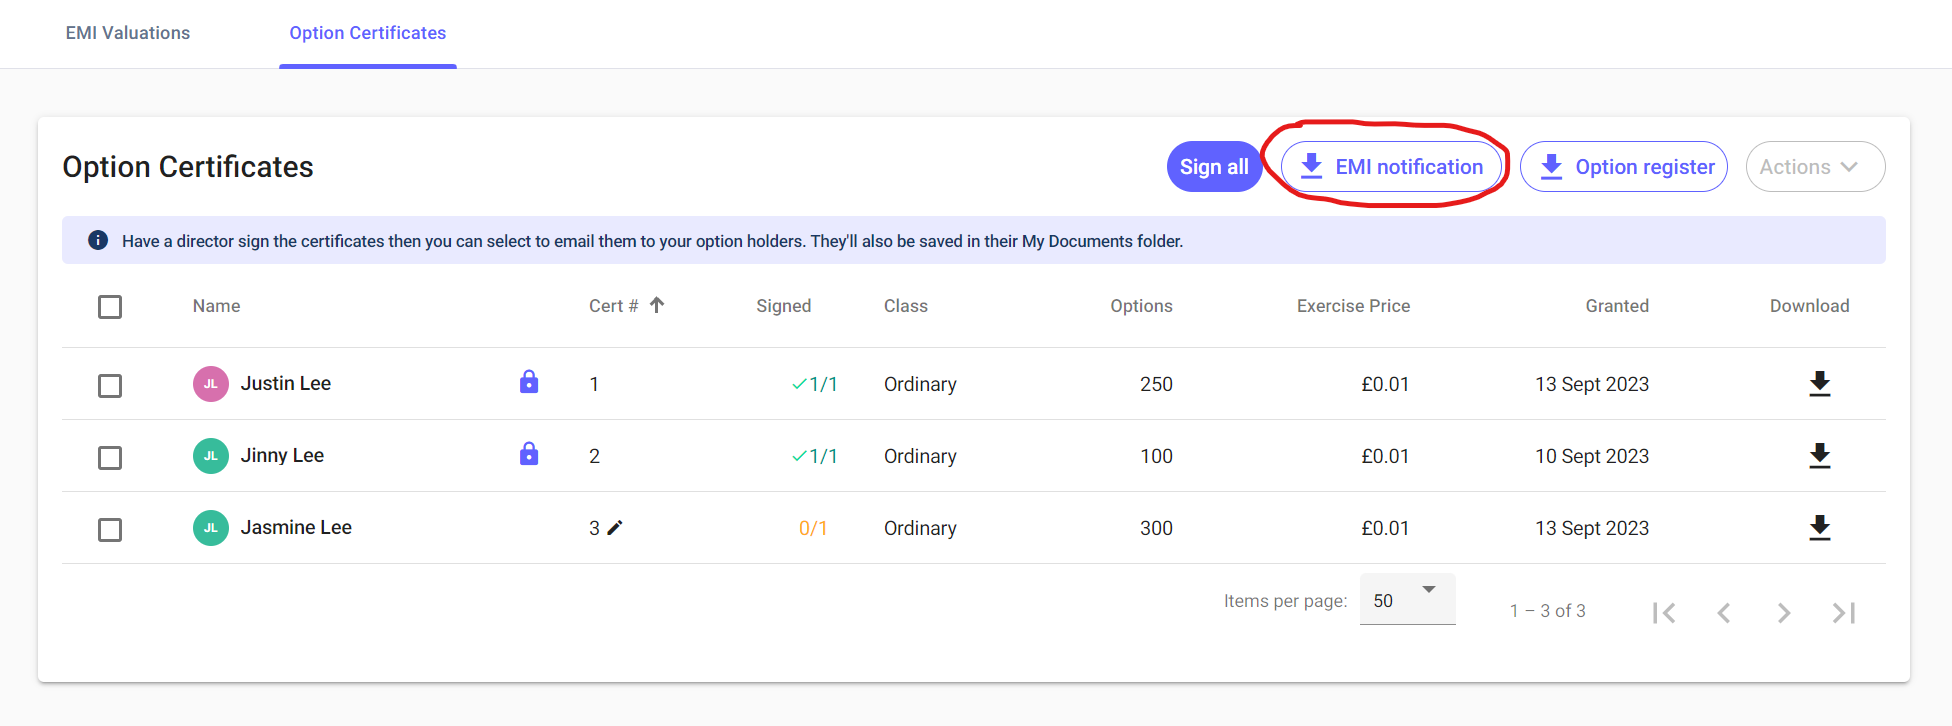Select the checkbox for Justin Lee
1952x726 pixels.
point(110,385)
